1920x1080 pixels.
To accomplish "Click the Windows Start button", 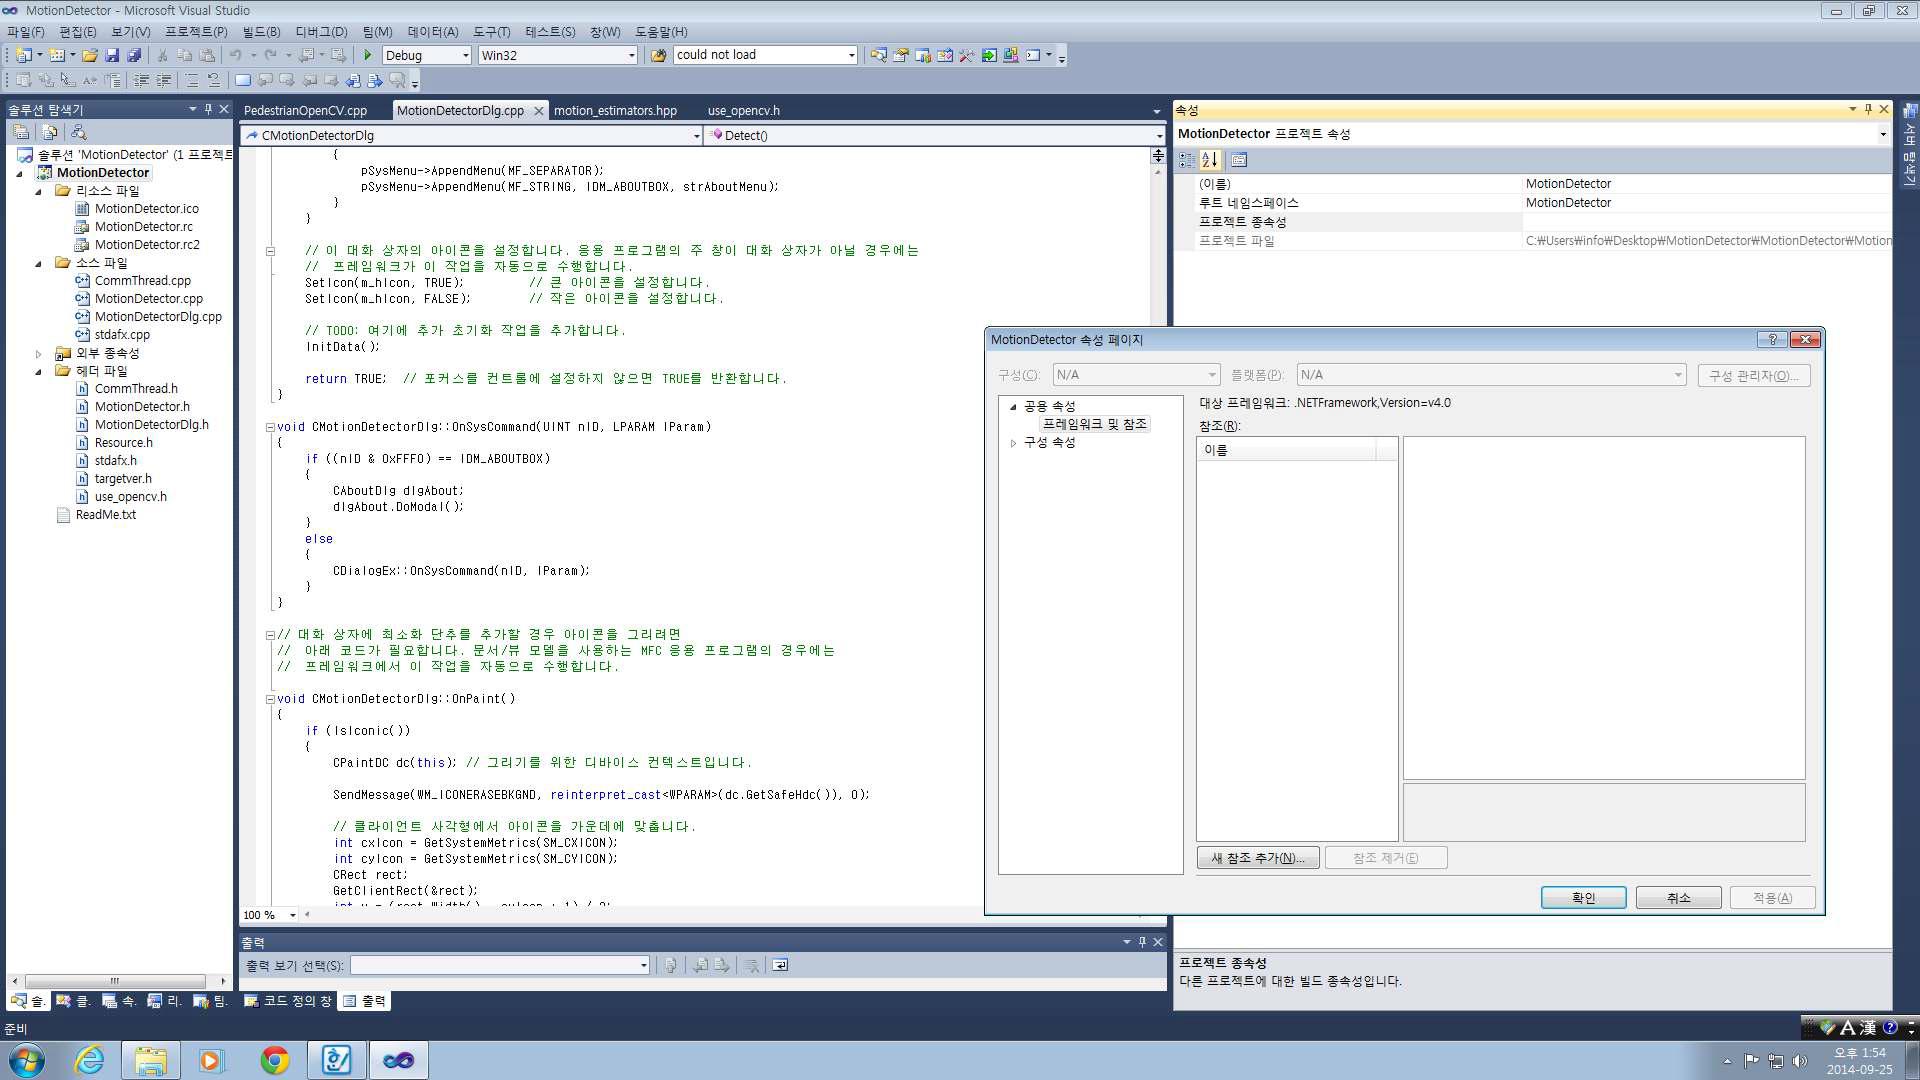I will click(x=27, y=1060).
